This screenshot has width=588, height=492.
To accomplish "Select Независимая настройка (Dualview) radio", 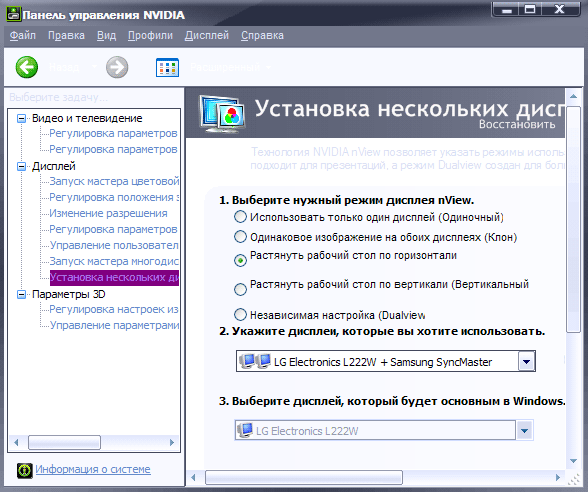I will click(240, 315).
